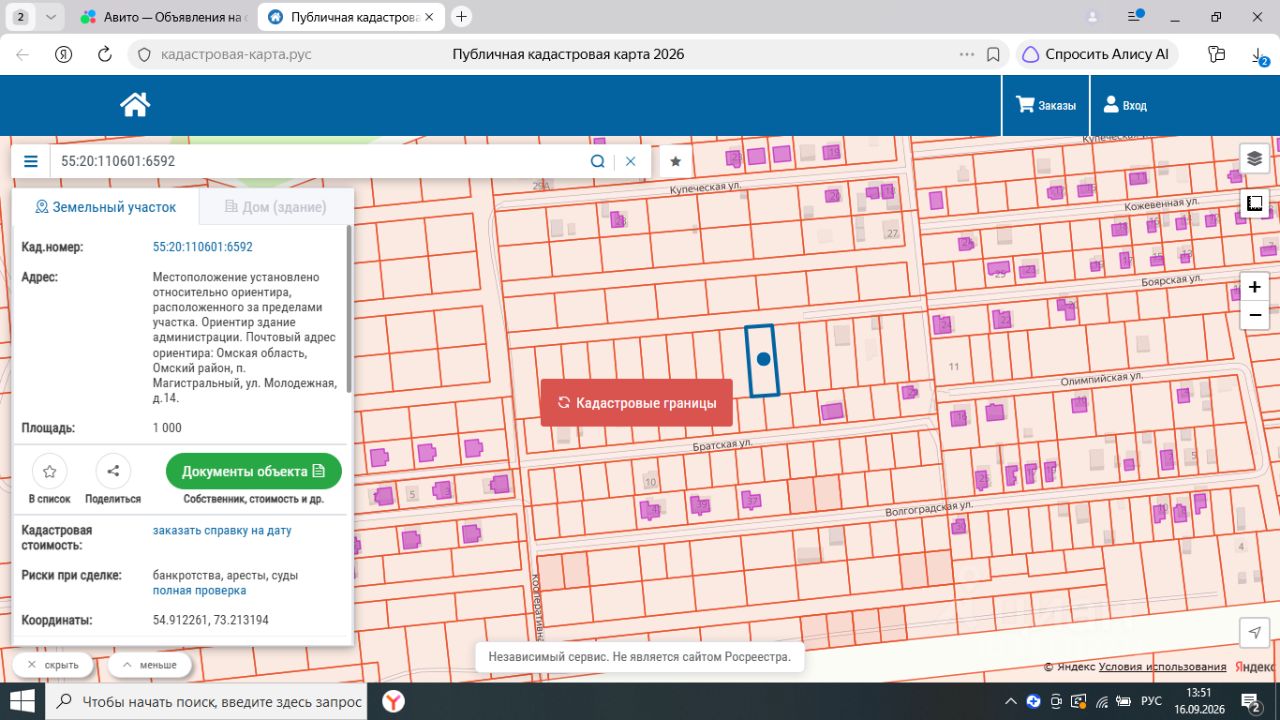This screenshot has height=720, width=1280.
Task: Click the magnifier search icon in the search bar
Action: click(x=597, y=161)
